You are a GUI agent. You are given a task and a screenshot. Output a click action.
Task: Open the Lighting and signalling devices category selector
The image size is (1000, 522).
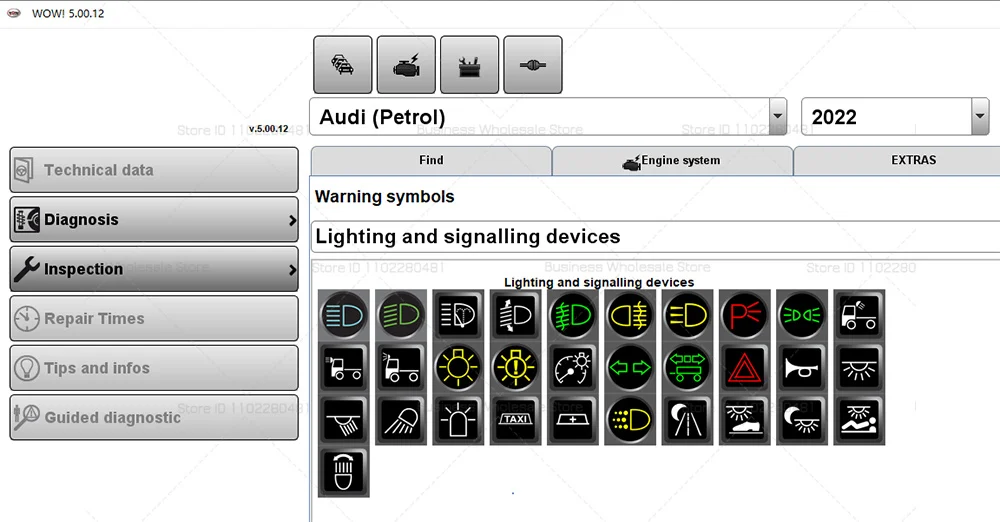click(655, 237)
